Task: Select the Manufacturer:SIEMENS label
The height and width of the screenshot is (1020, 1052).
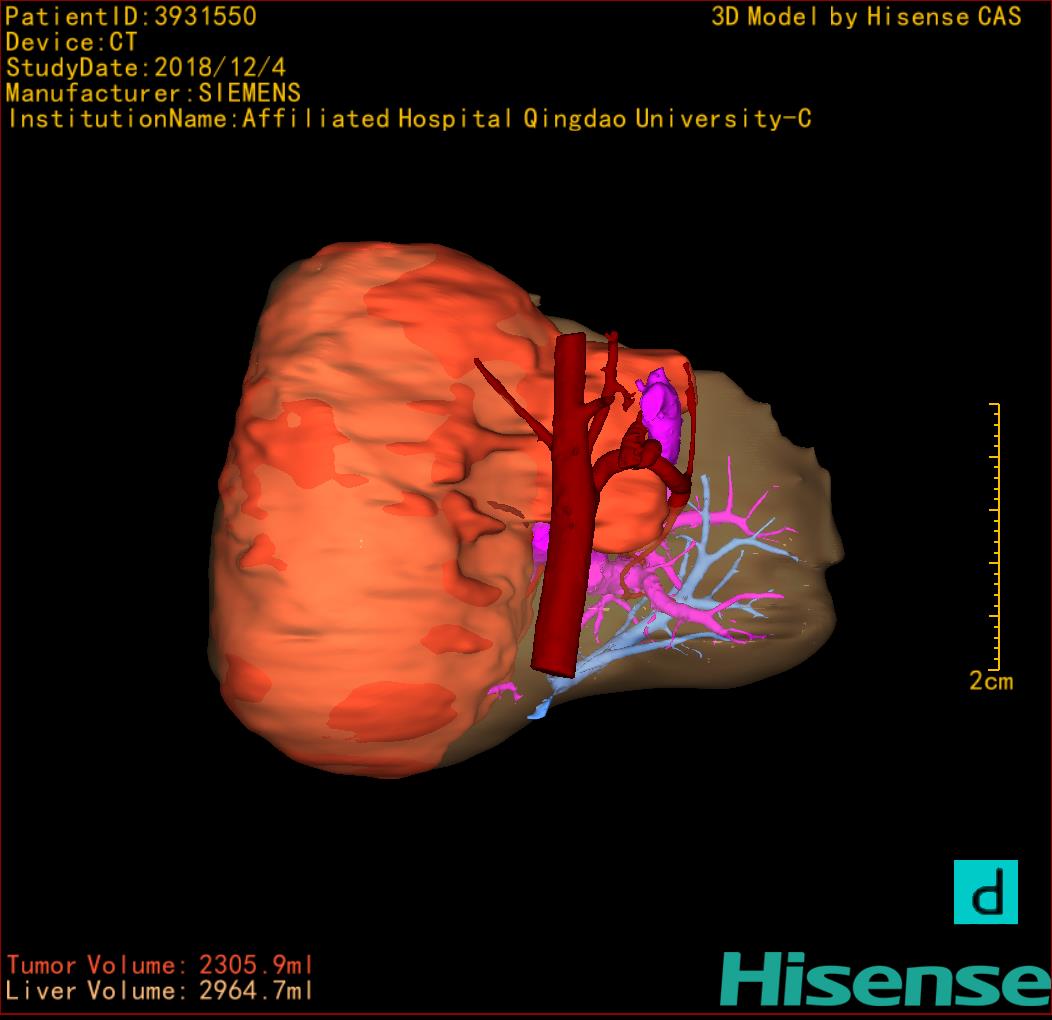Action: click(x=153, y=94)
